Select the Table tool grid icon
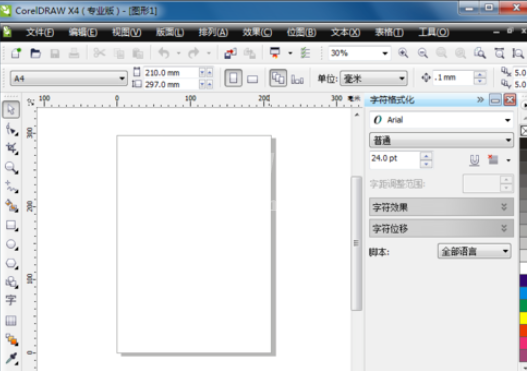527x371 pixels. 11,320
